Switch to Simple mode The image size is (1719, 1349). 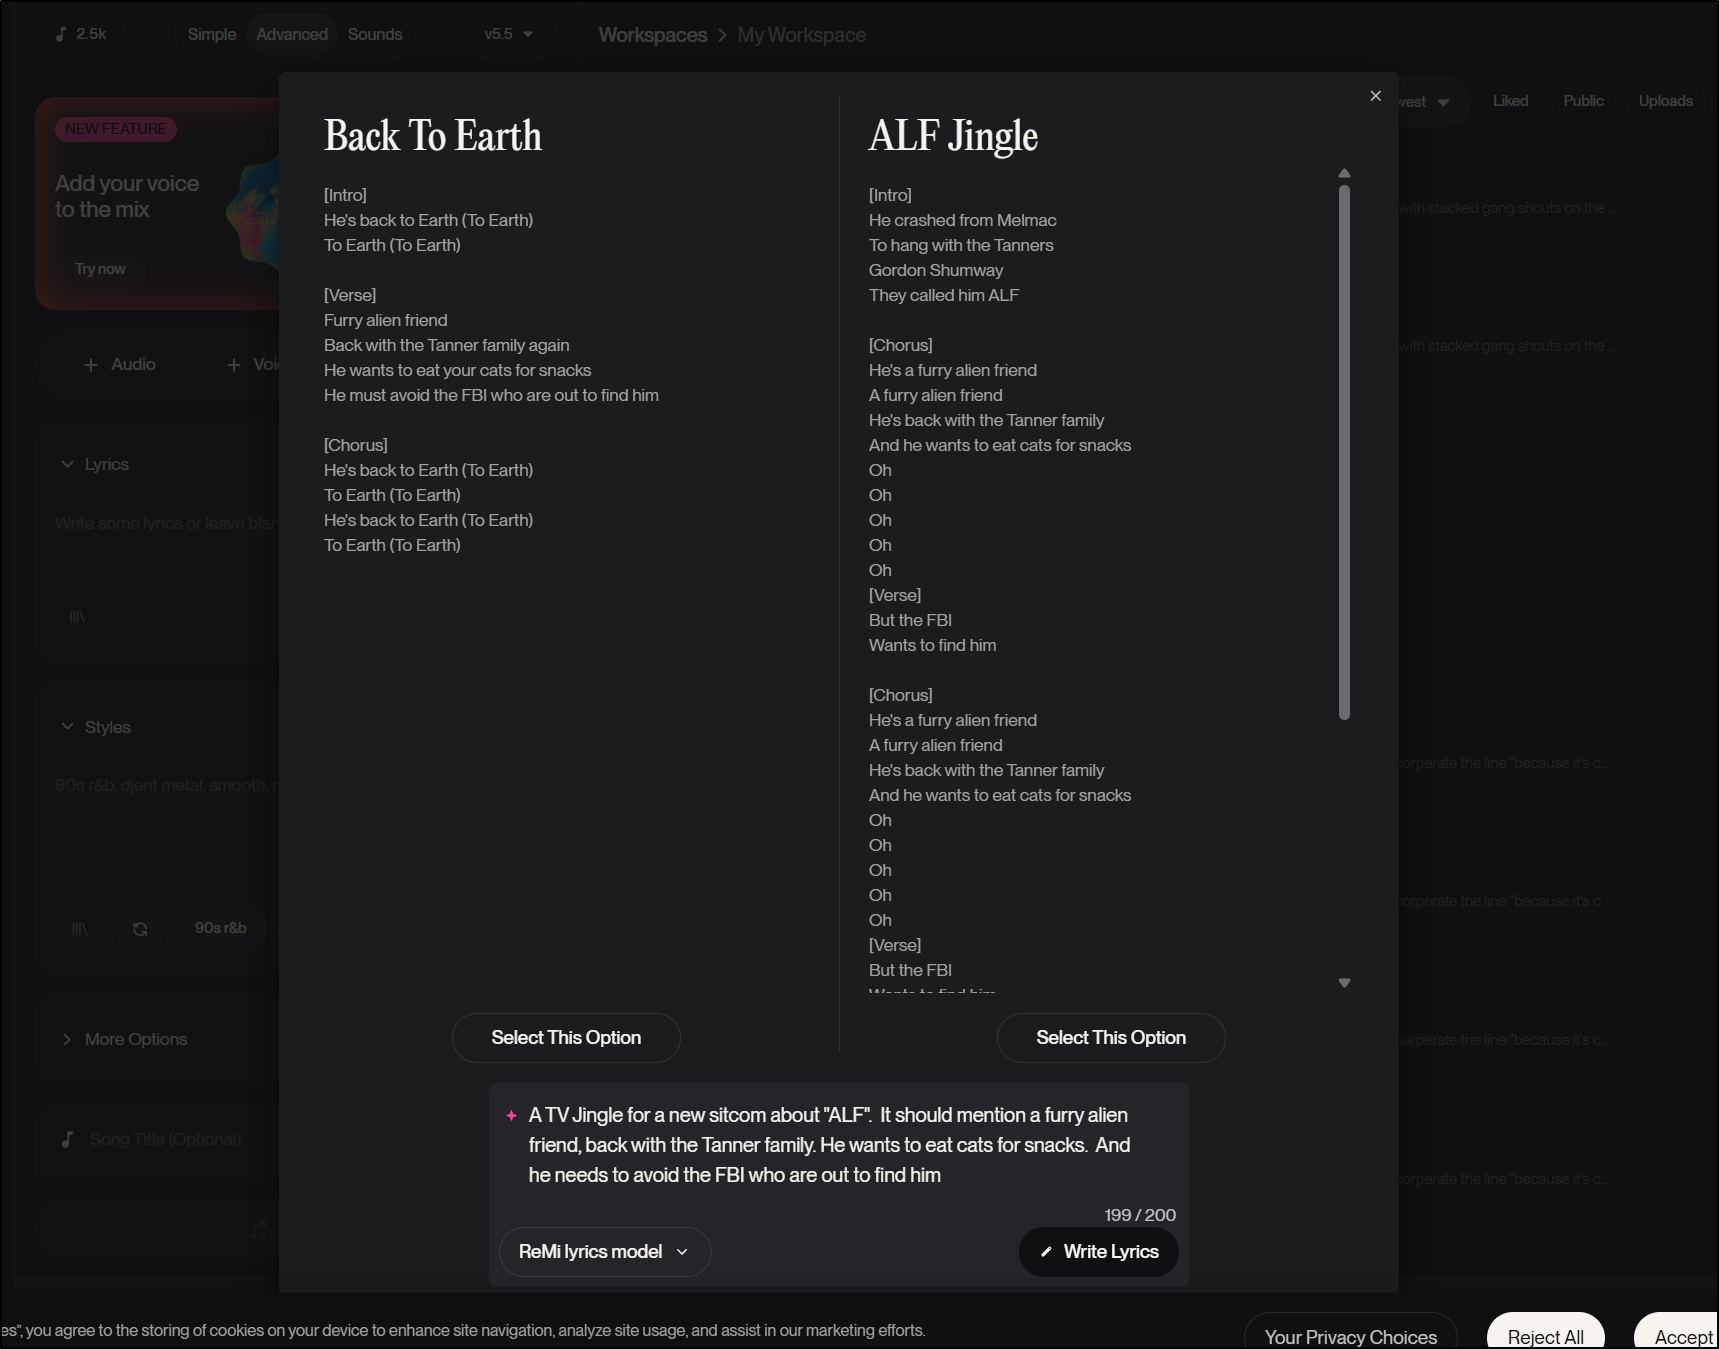(211, 34)
